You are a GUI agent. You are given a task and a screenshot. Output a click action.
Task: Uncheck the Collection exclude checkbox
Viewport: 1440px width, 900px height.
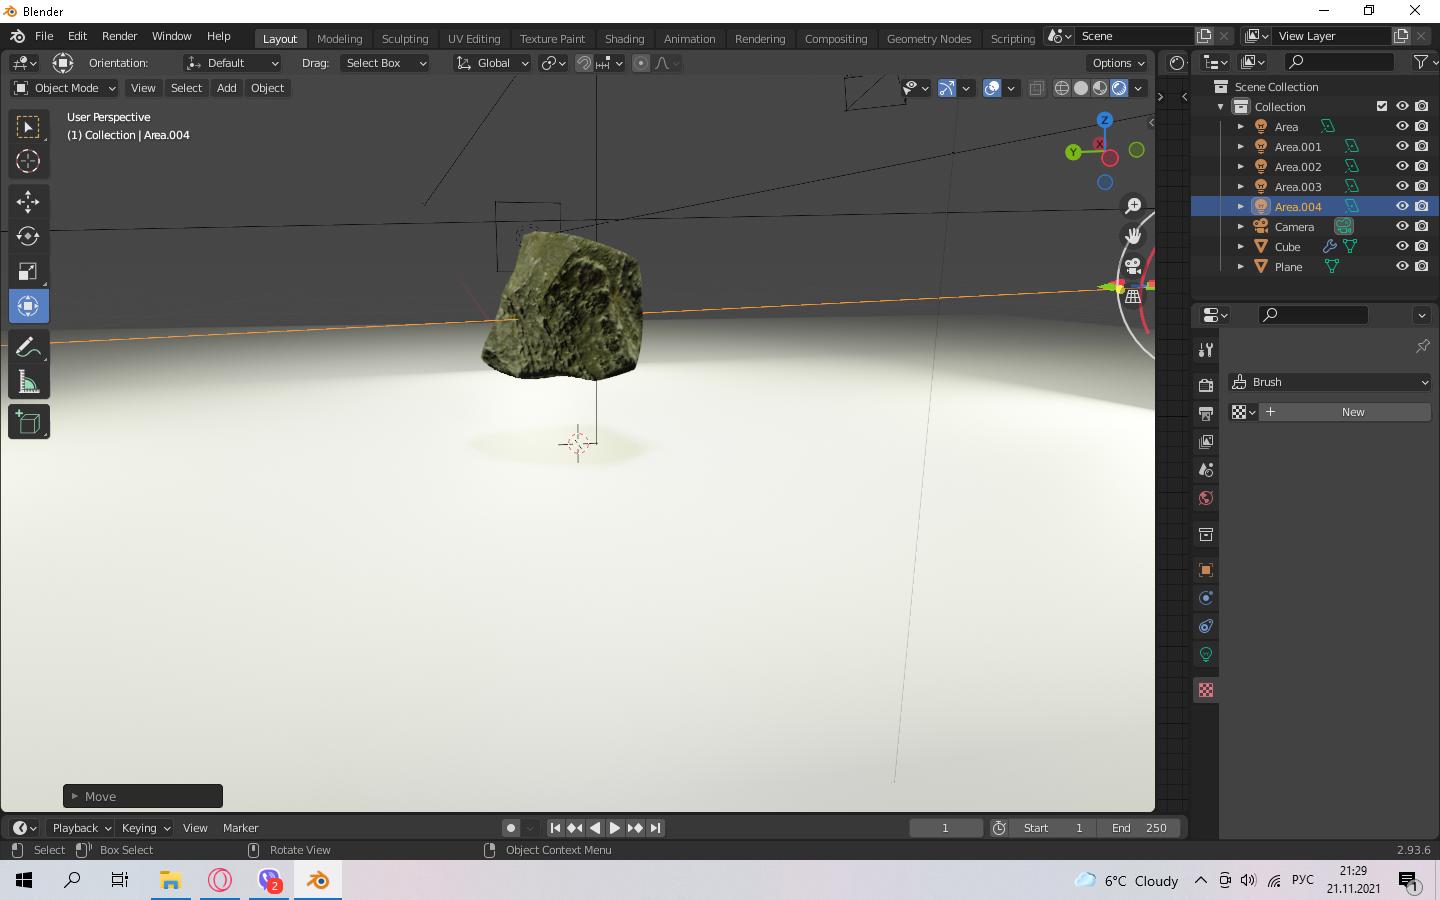pyautogui.click(x=1382, y=106)
